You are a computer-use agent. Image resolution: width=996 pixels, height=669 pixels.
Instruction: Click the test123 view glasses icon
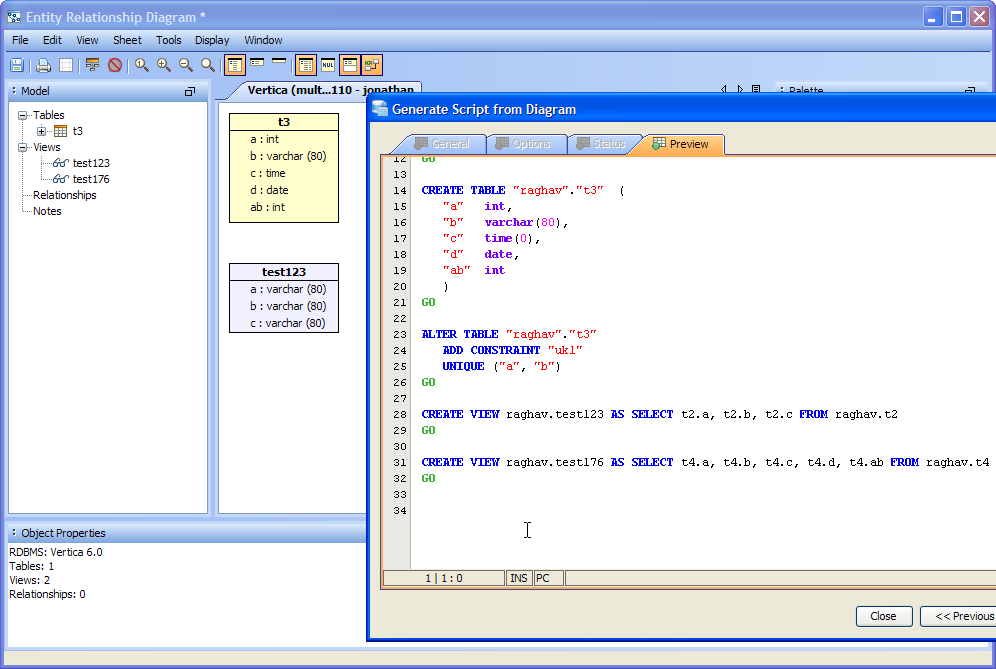pos(61,163)
